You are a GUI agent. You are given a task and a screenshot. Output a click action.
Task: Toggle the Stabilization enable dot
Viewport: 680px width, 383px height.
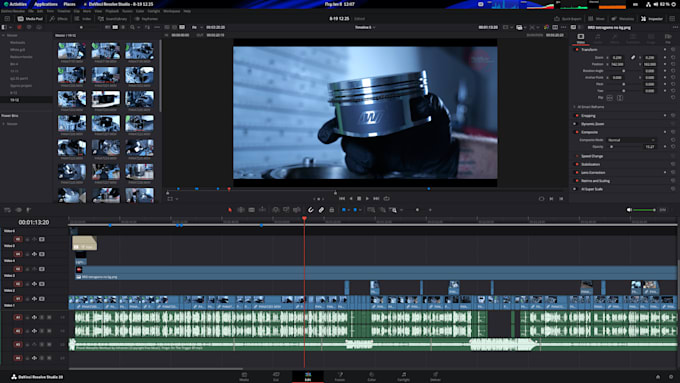pyautogui.click(x=577, y=164)
